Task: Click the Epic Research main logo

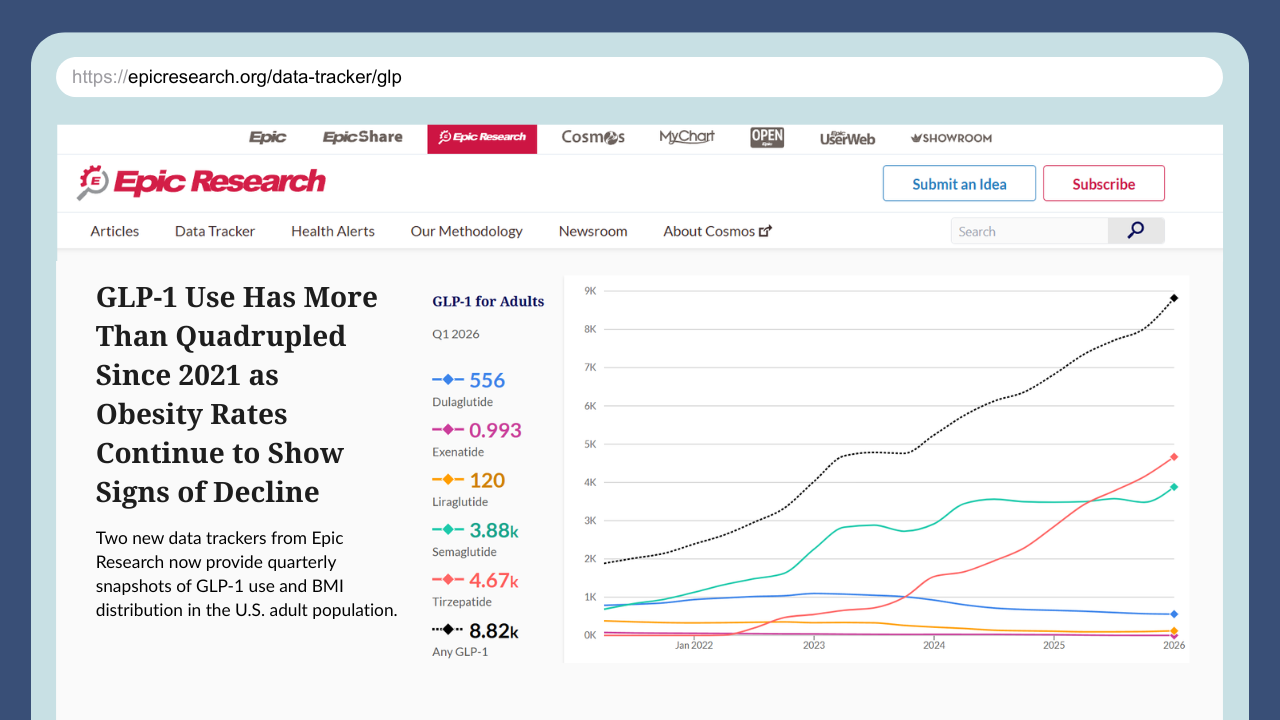Action: [x=201, y=182]
